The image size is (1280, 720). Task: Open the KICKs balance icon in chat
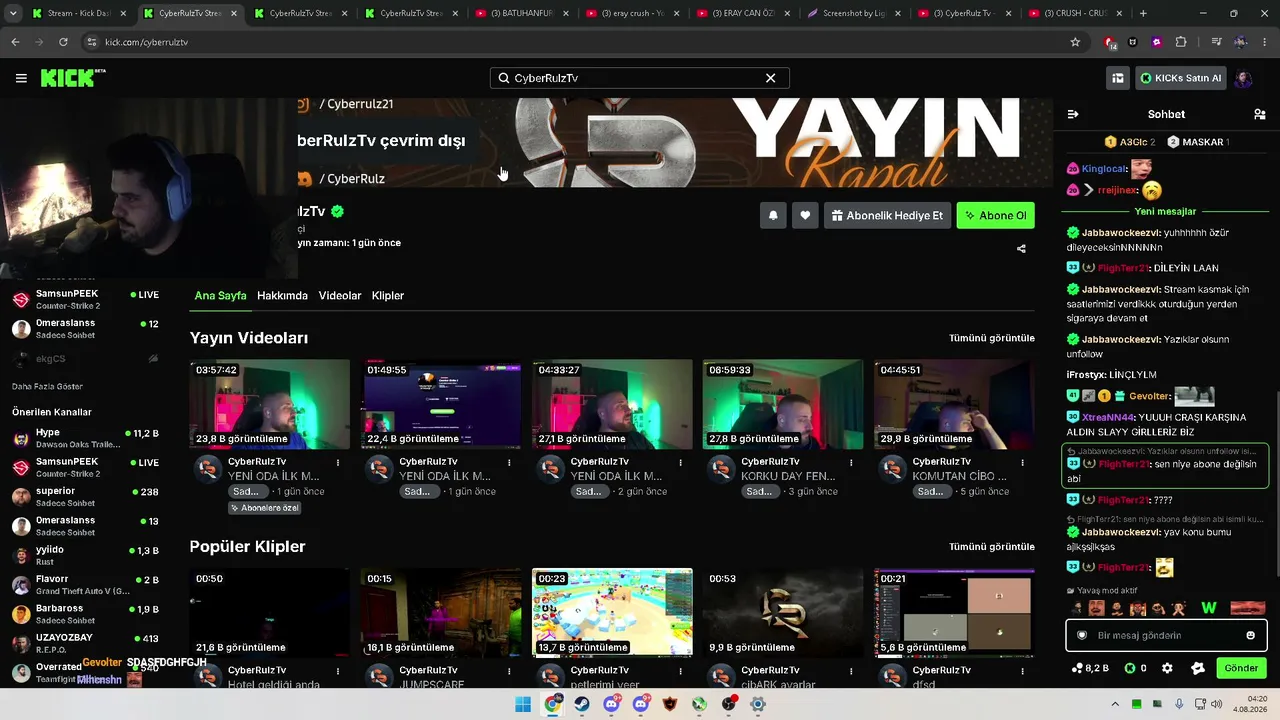pos(1130,668)
